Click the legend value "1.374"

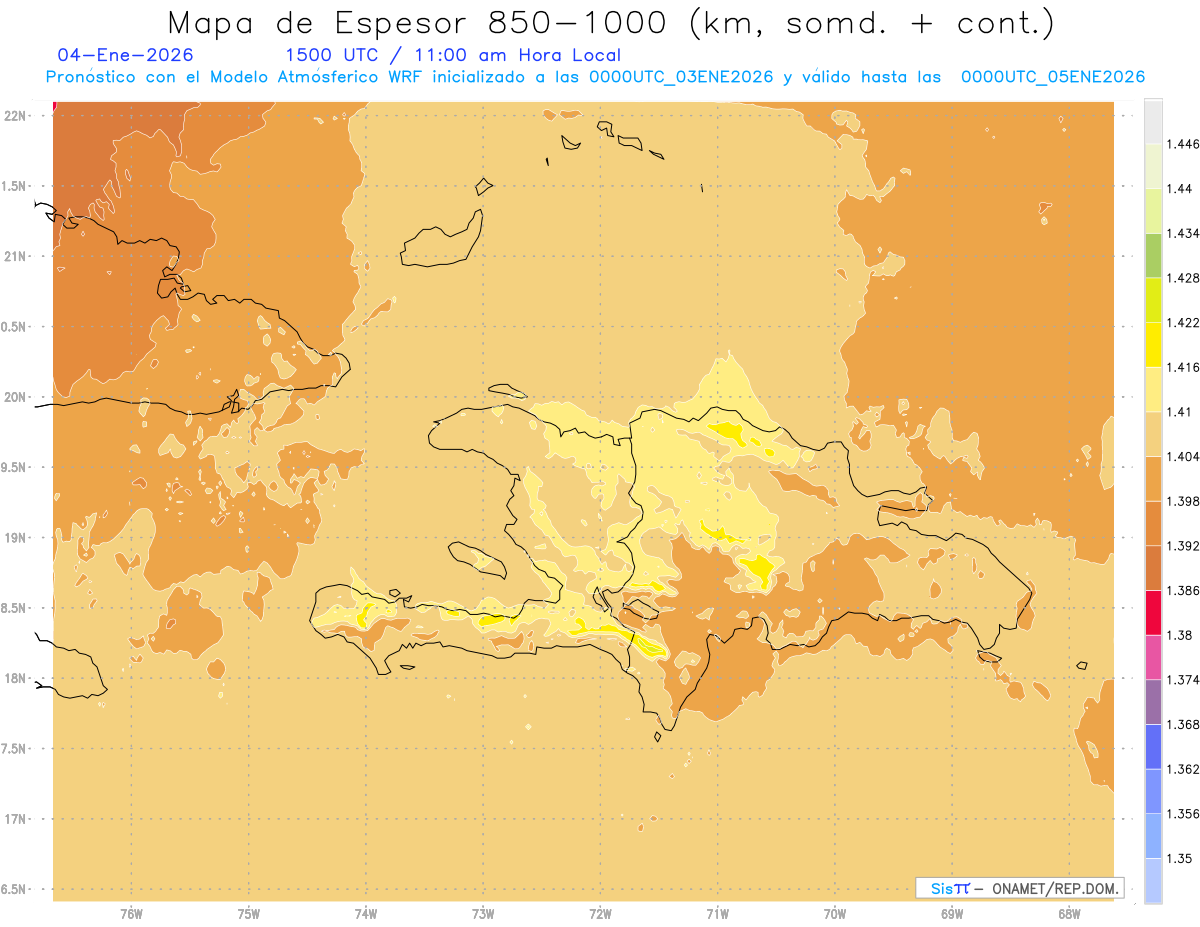coord(1185,680)
